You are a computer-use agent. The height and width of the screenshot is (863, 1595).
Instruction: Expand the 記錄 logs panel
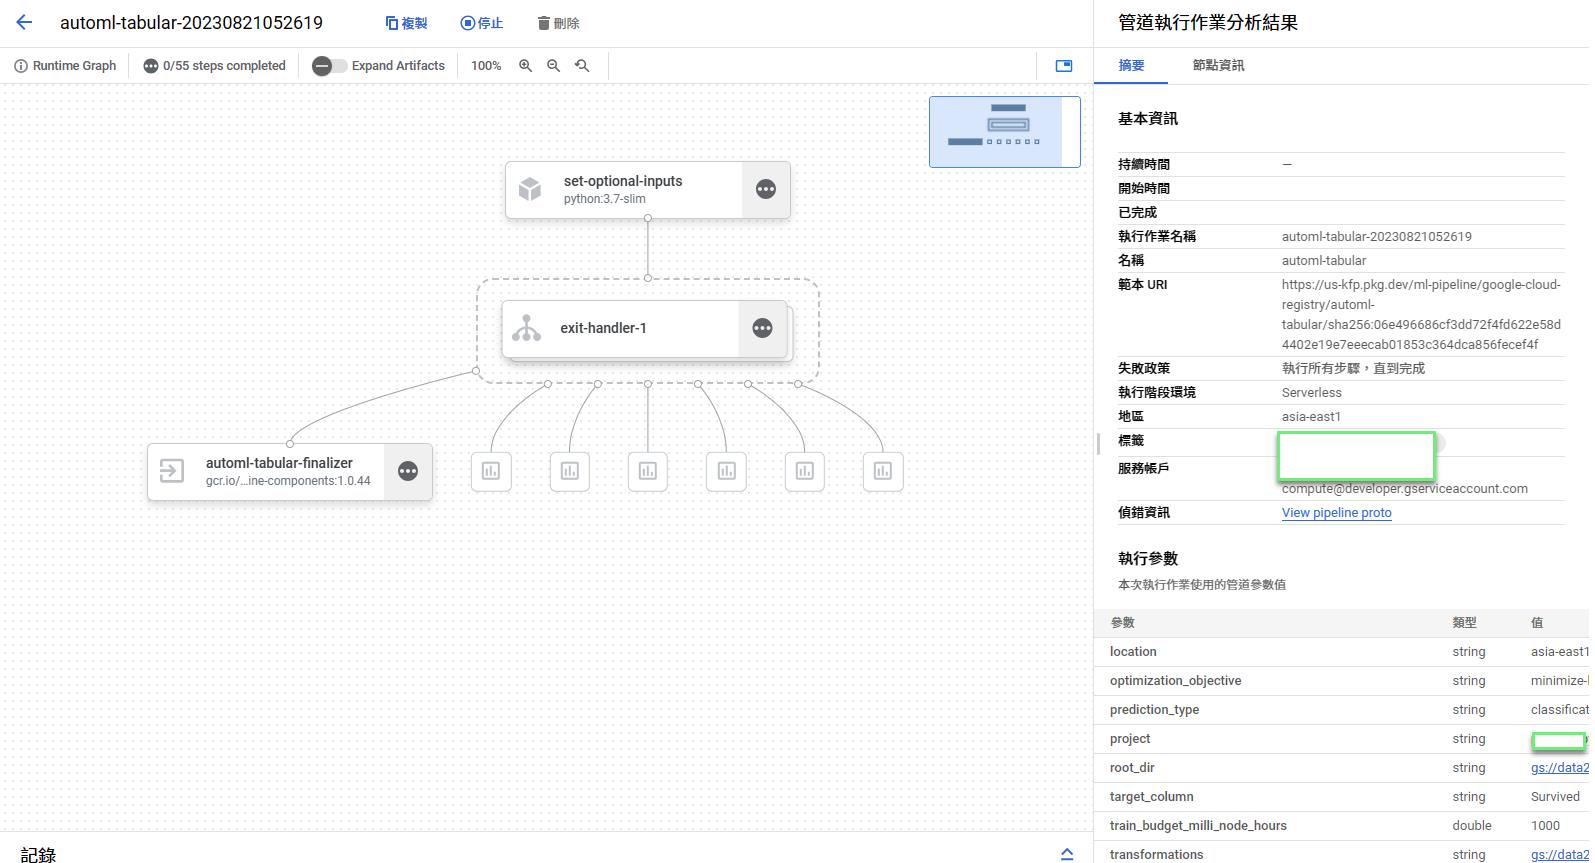[1066, 853]
